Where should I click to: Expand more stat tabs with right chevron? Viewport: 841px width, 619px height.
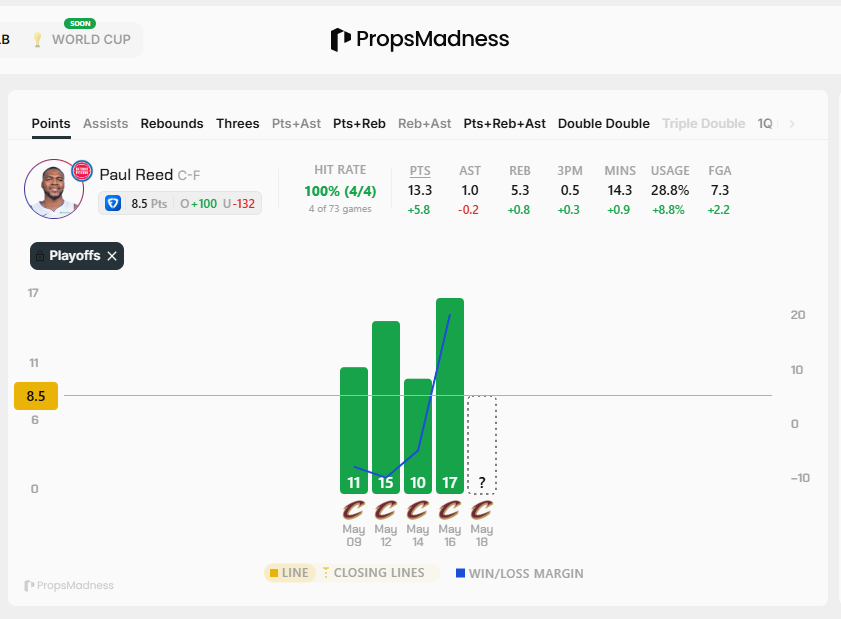click(792, 124)
